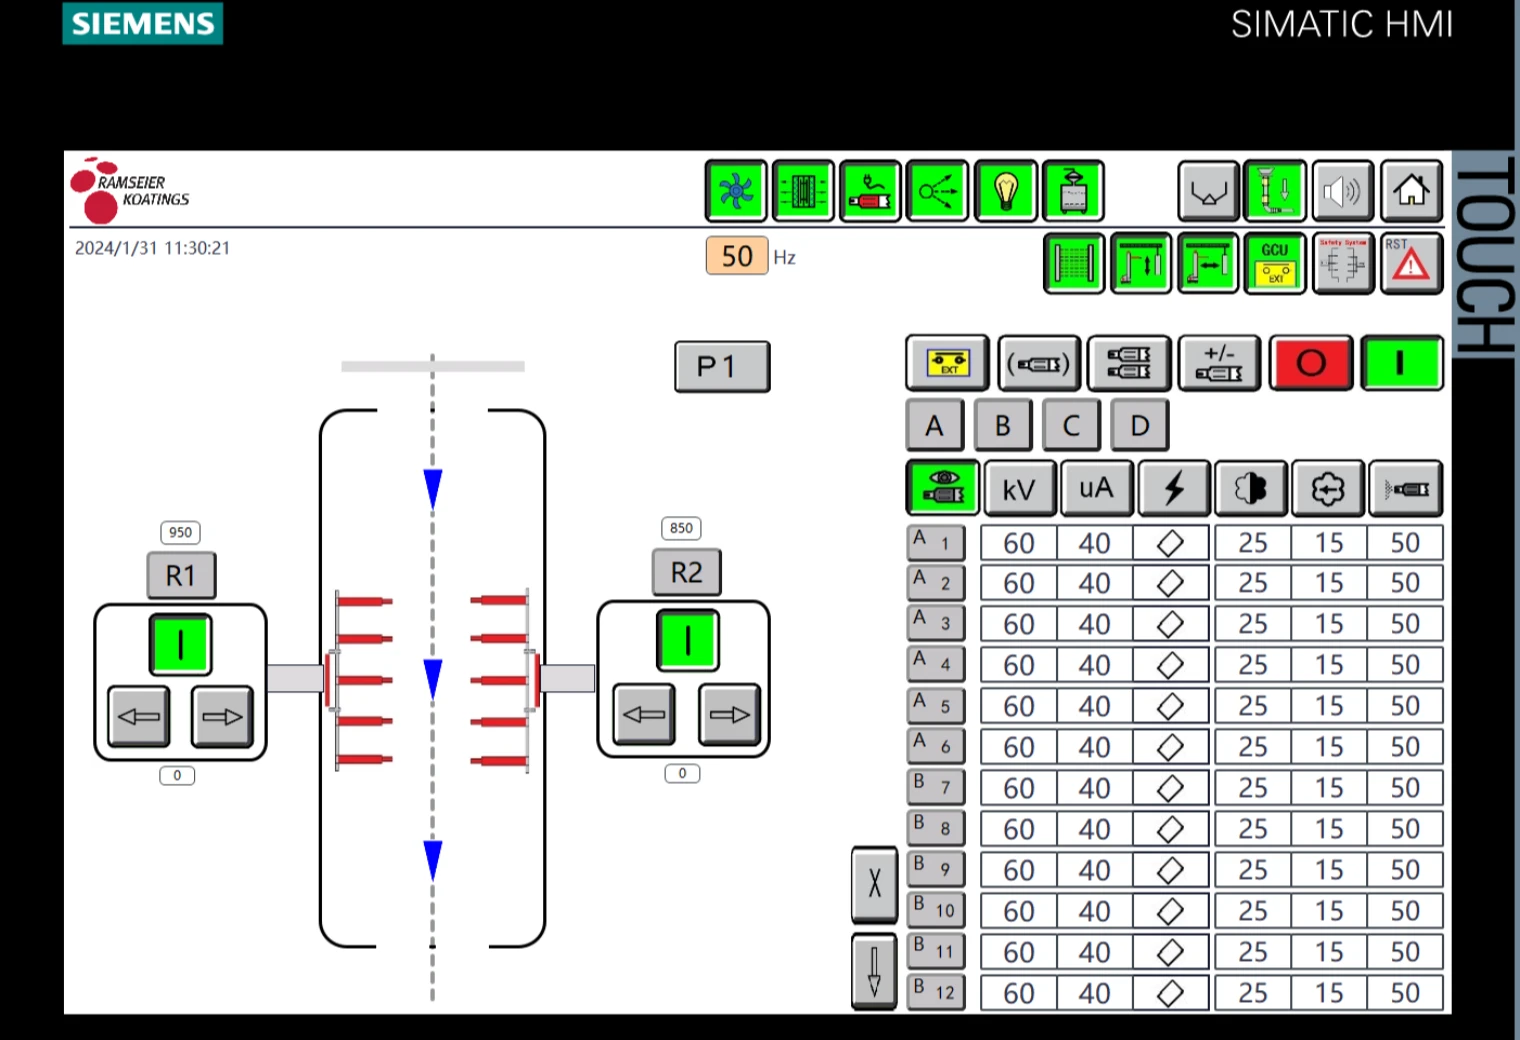This screenshot has width=1520, height=1040.
Task: Open the Safety System screen
Action: click(x=1342, y=263)
